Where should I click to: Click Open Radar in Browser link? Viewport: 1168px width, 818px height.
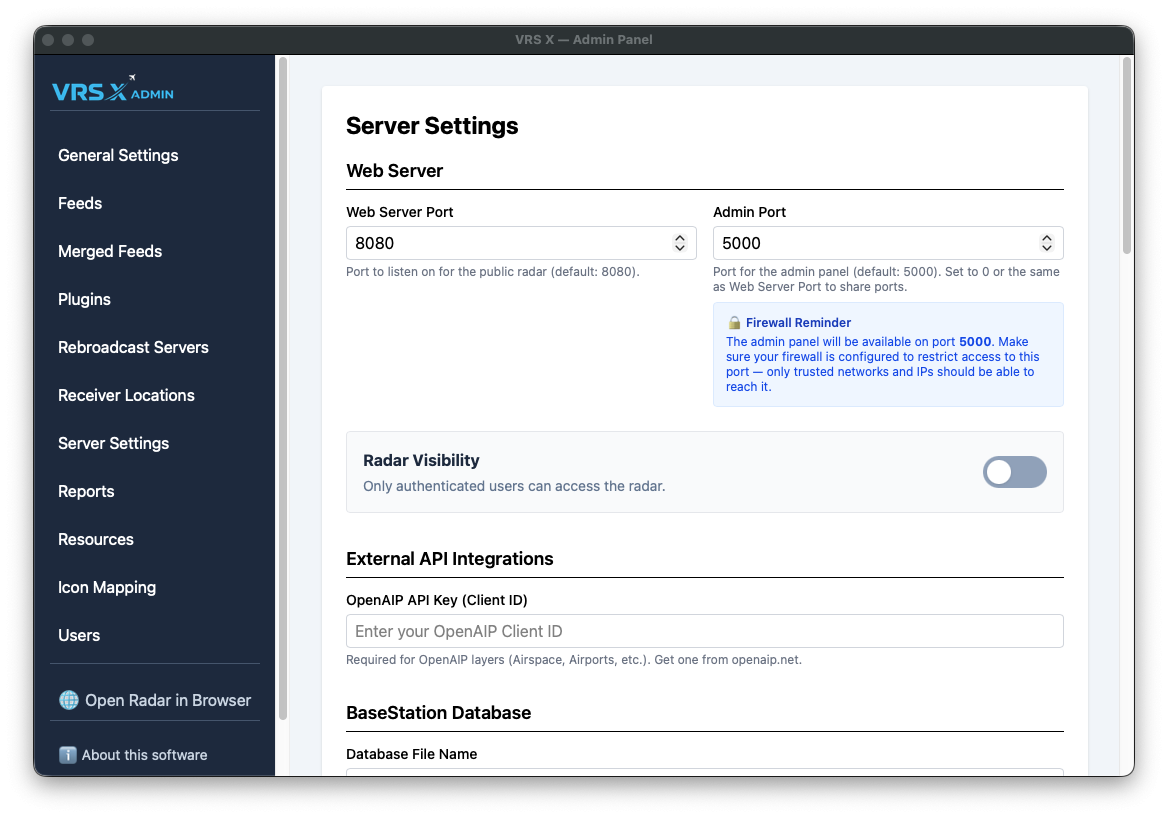(167, 700)
